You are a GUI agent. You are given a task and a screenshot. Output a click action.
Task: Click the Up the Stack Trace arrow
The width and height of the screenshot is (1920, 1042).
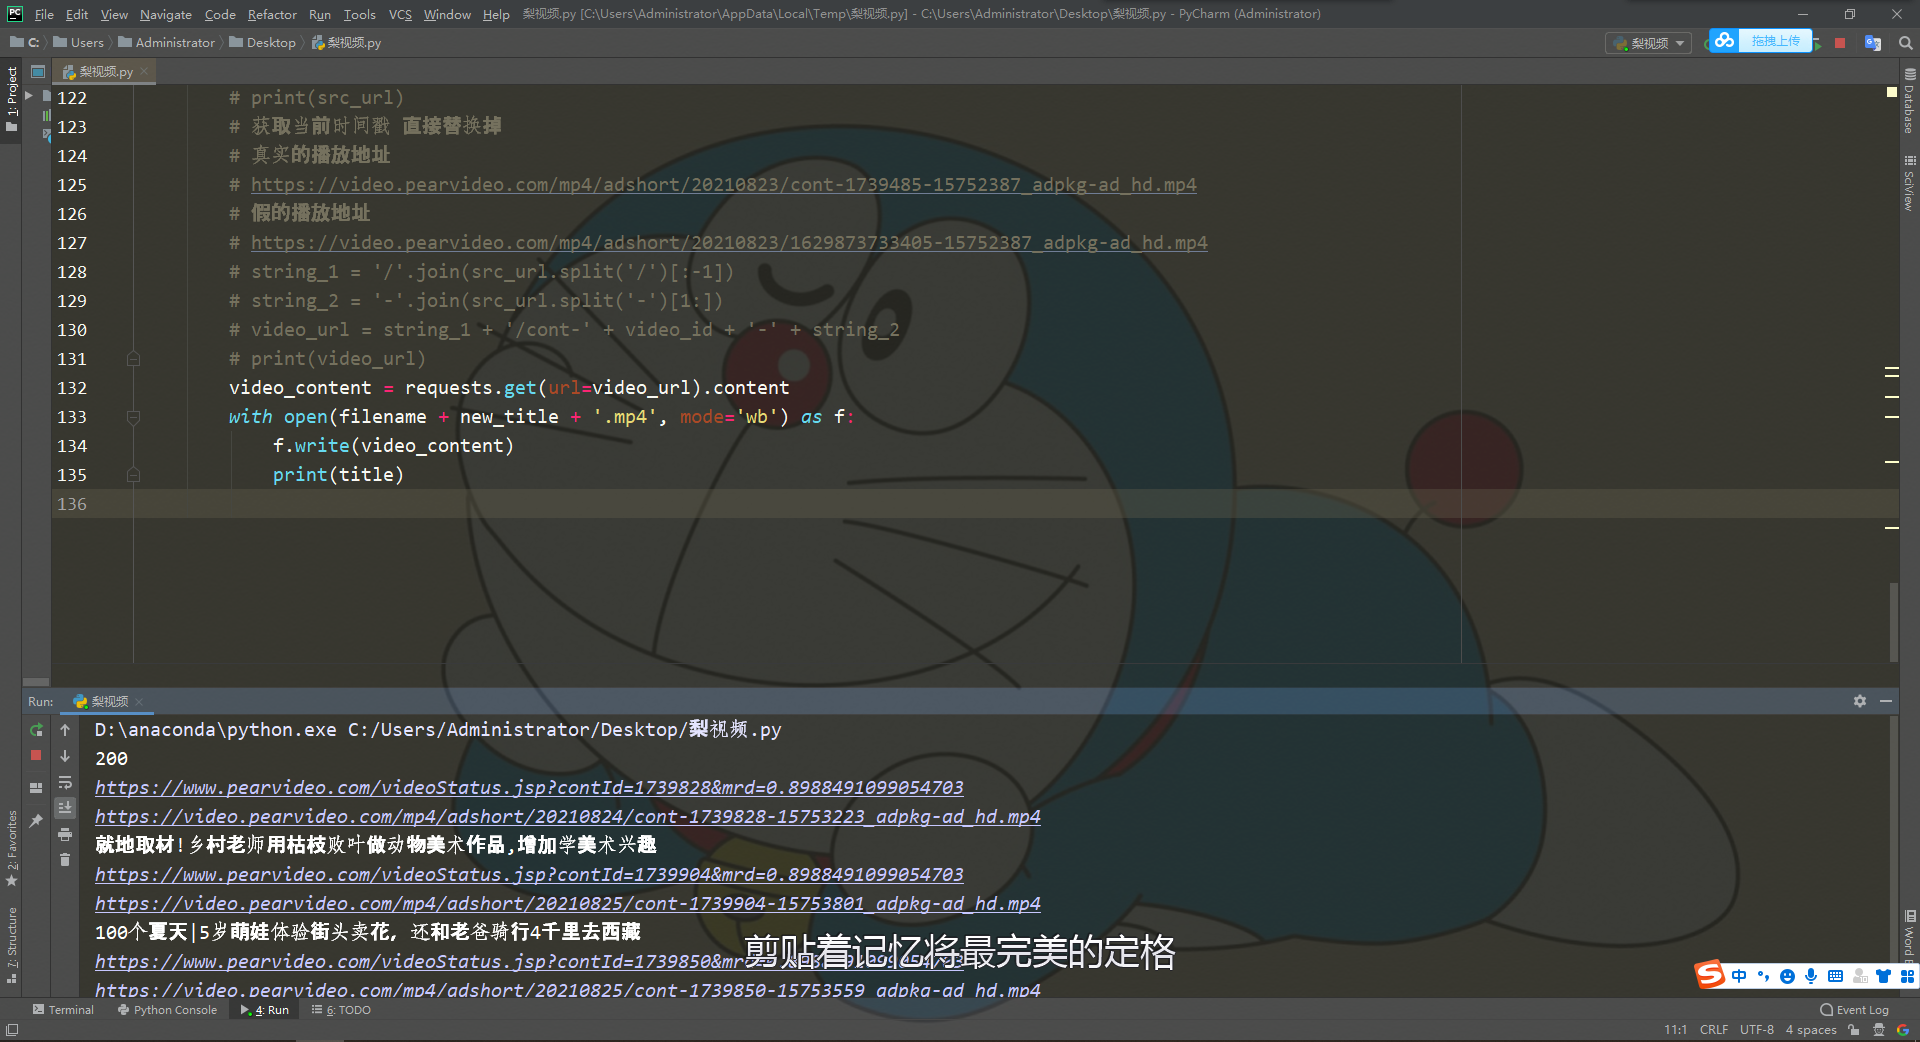(x=65, y=730)
